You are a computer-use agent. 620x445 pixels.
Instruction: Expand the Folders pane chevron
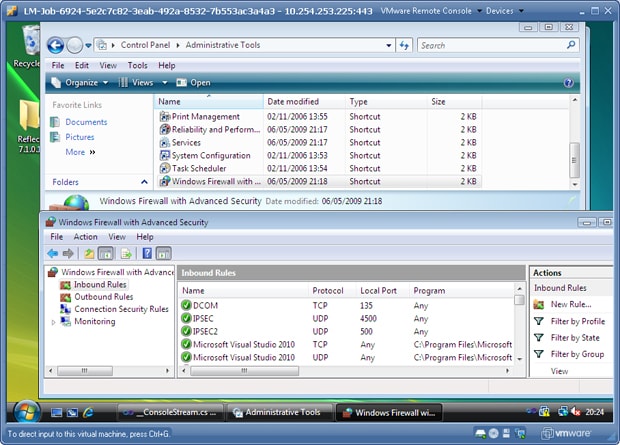(x=144, y=182)
